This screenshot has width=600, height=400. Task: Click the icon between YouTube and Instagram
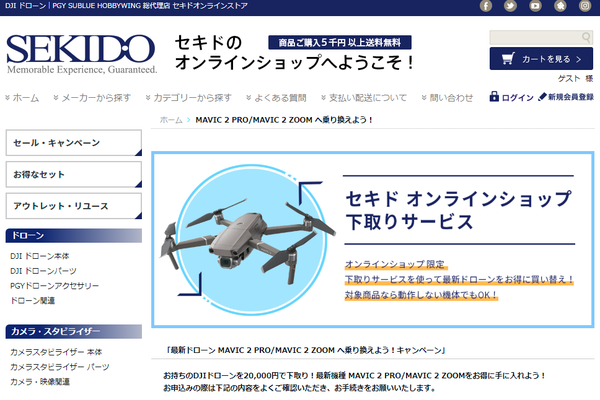[560, 6]
